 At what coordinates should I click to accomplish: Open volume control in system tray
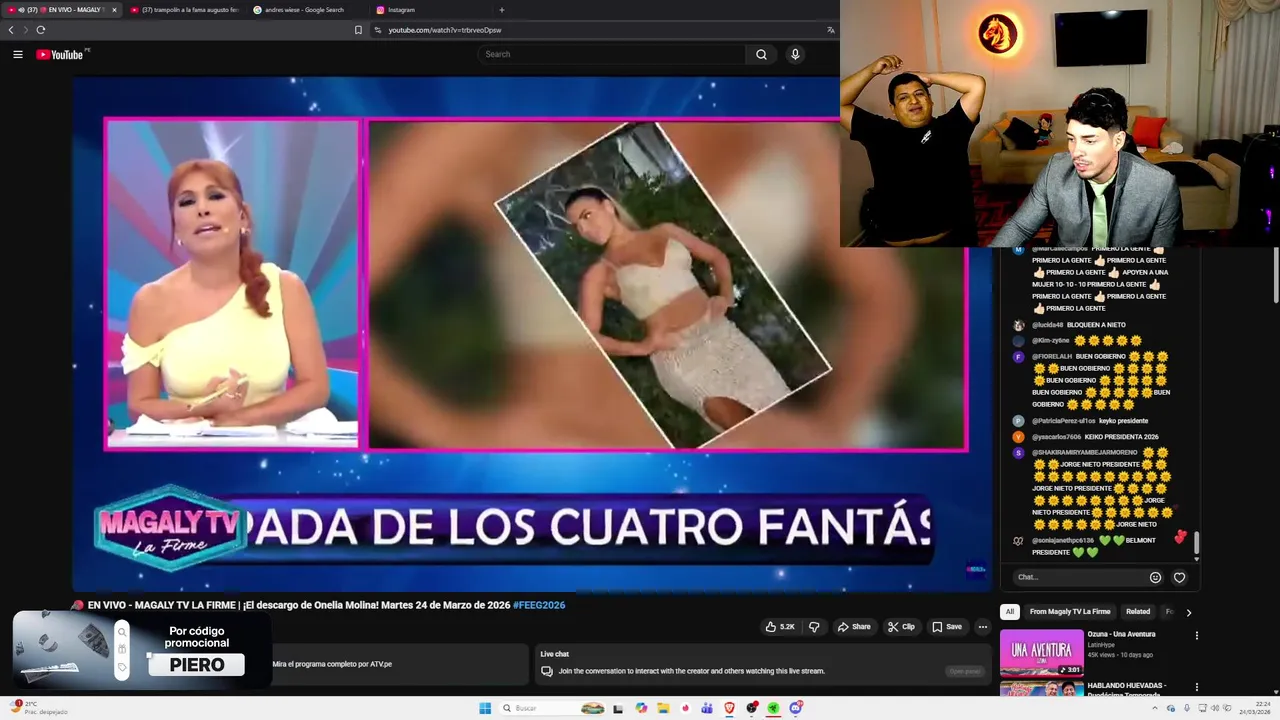pos(1215,708)
